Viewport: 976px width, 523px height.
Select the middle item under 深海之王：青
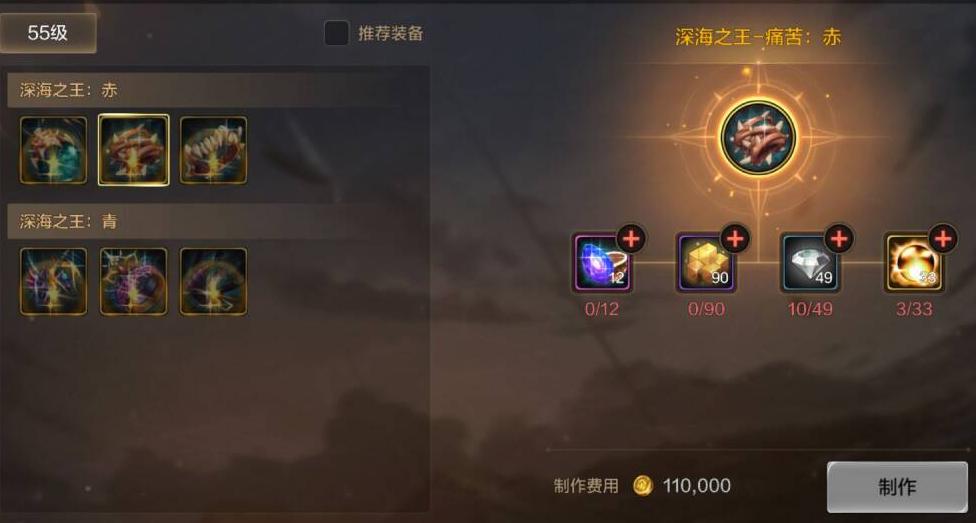(x=133, y=281)
